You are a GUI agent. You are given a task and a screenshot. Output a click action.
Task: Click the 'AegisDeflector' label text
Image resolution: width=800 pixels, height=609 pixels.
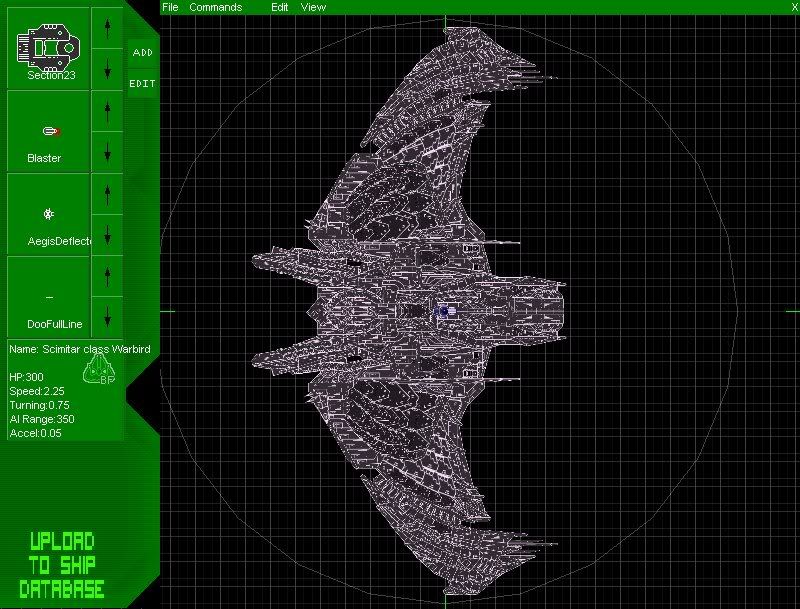59,241
